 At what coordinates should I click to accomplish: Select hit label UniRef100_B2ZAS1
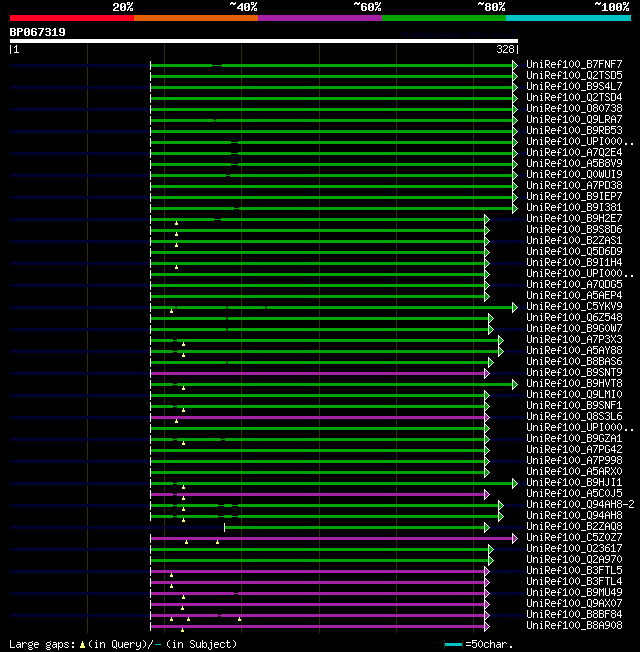(574, 241)
